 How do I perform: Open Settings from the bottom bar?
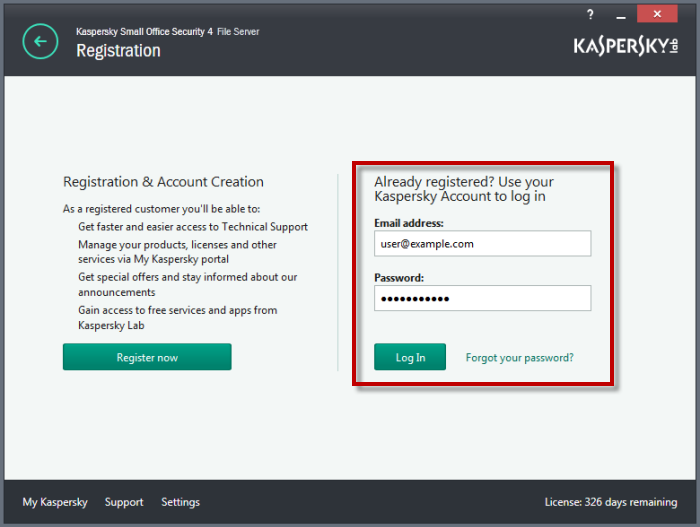pyautogui.click(x=180, y=502)
